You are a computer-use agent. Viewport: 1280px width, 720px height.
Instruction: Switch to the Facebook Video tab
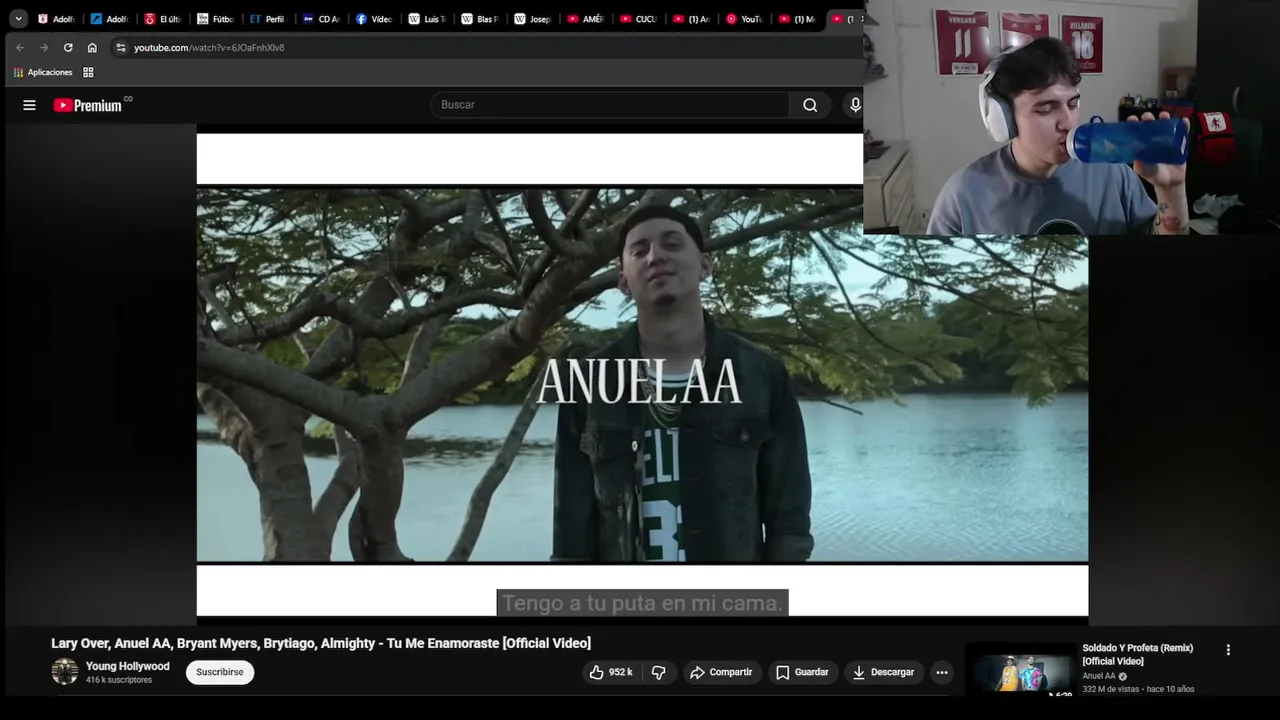tap(374, 19)
